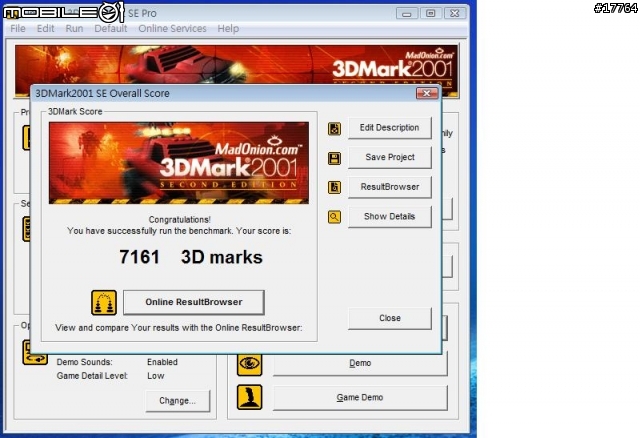Open the Run menu

[x=74, y=29]
